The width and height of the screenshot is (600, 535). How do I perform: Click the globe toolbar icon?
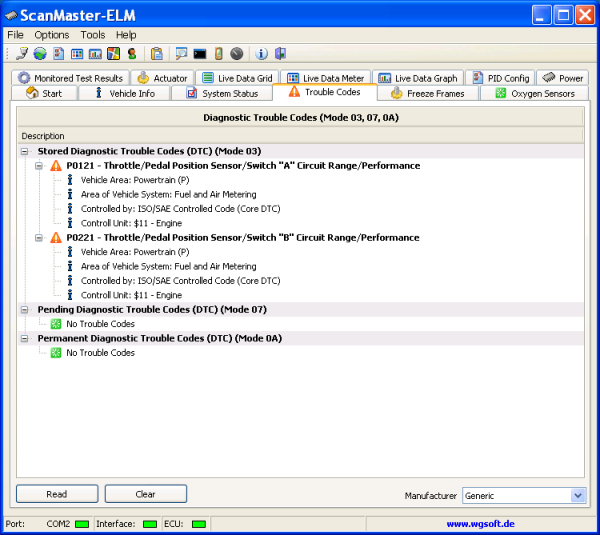pos(40,54)
